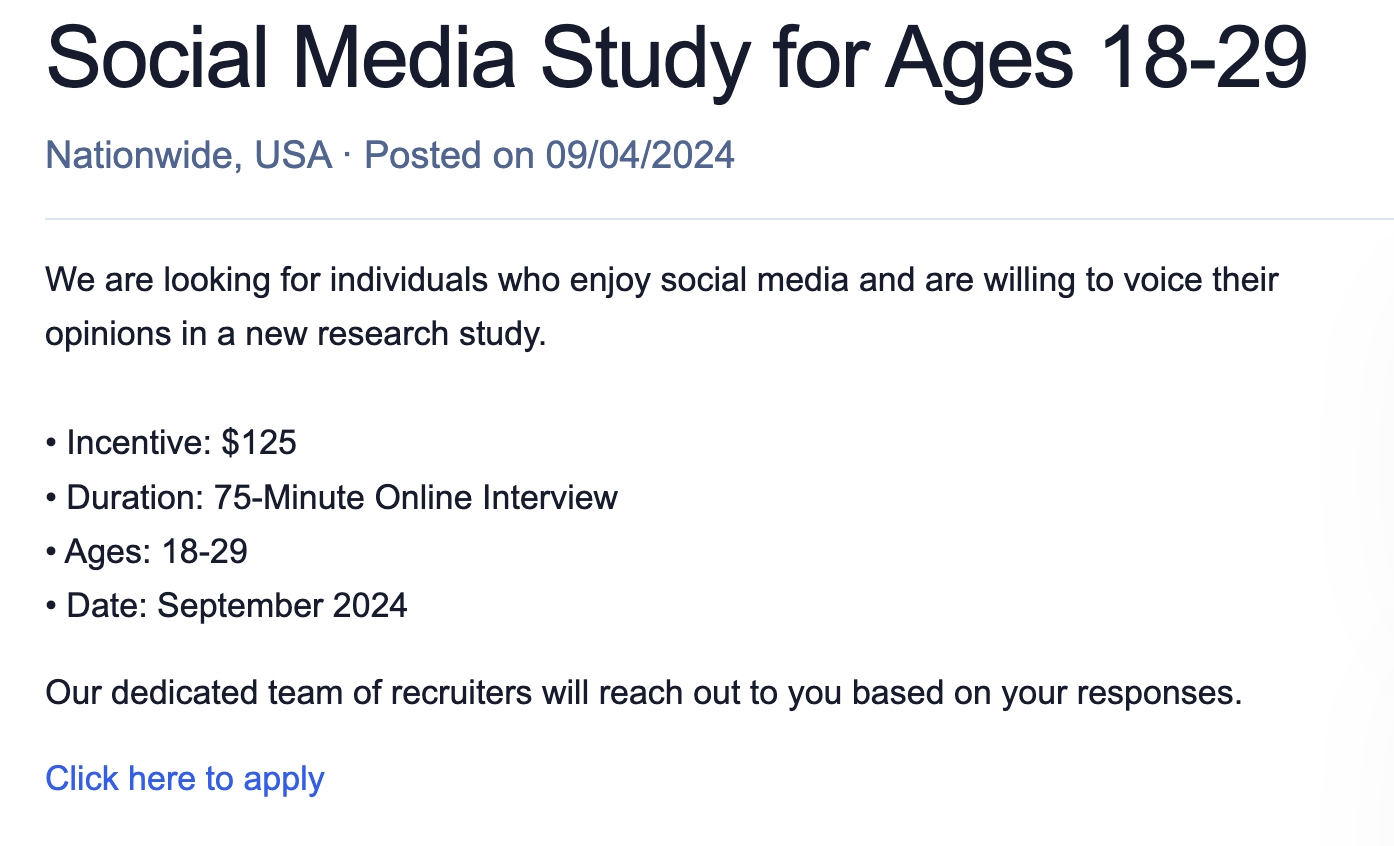Image resolution: width=1394 pixels, height=846 pixels.
Task: Select the 'Nationwide, USA' location text
Action: 189,155
